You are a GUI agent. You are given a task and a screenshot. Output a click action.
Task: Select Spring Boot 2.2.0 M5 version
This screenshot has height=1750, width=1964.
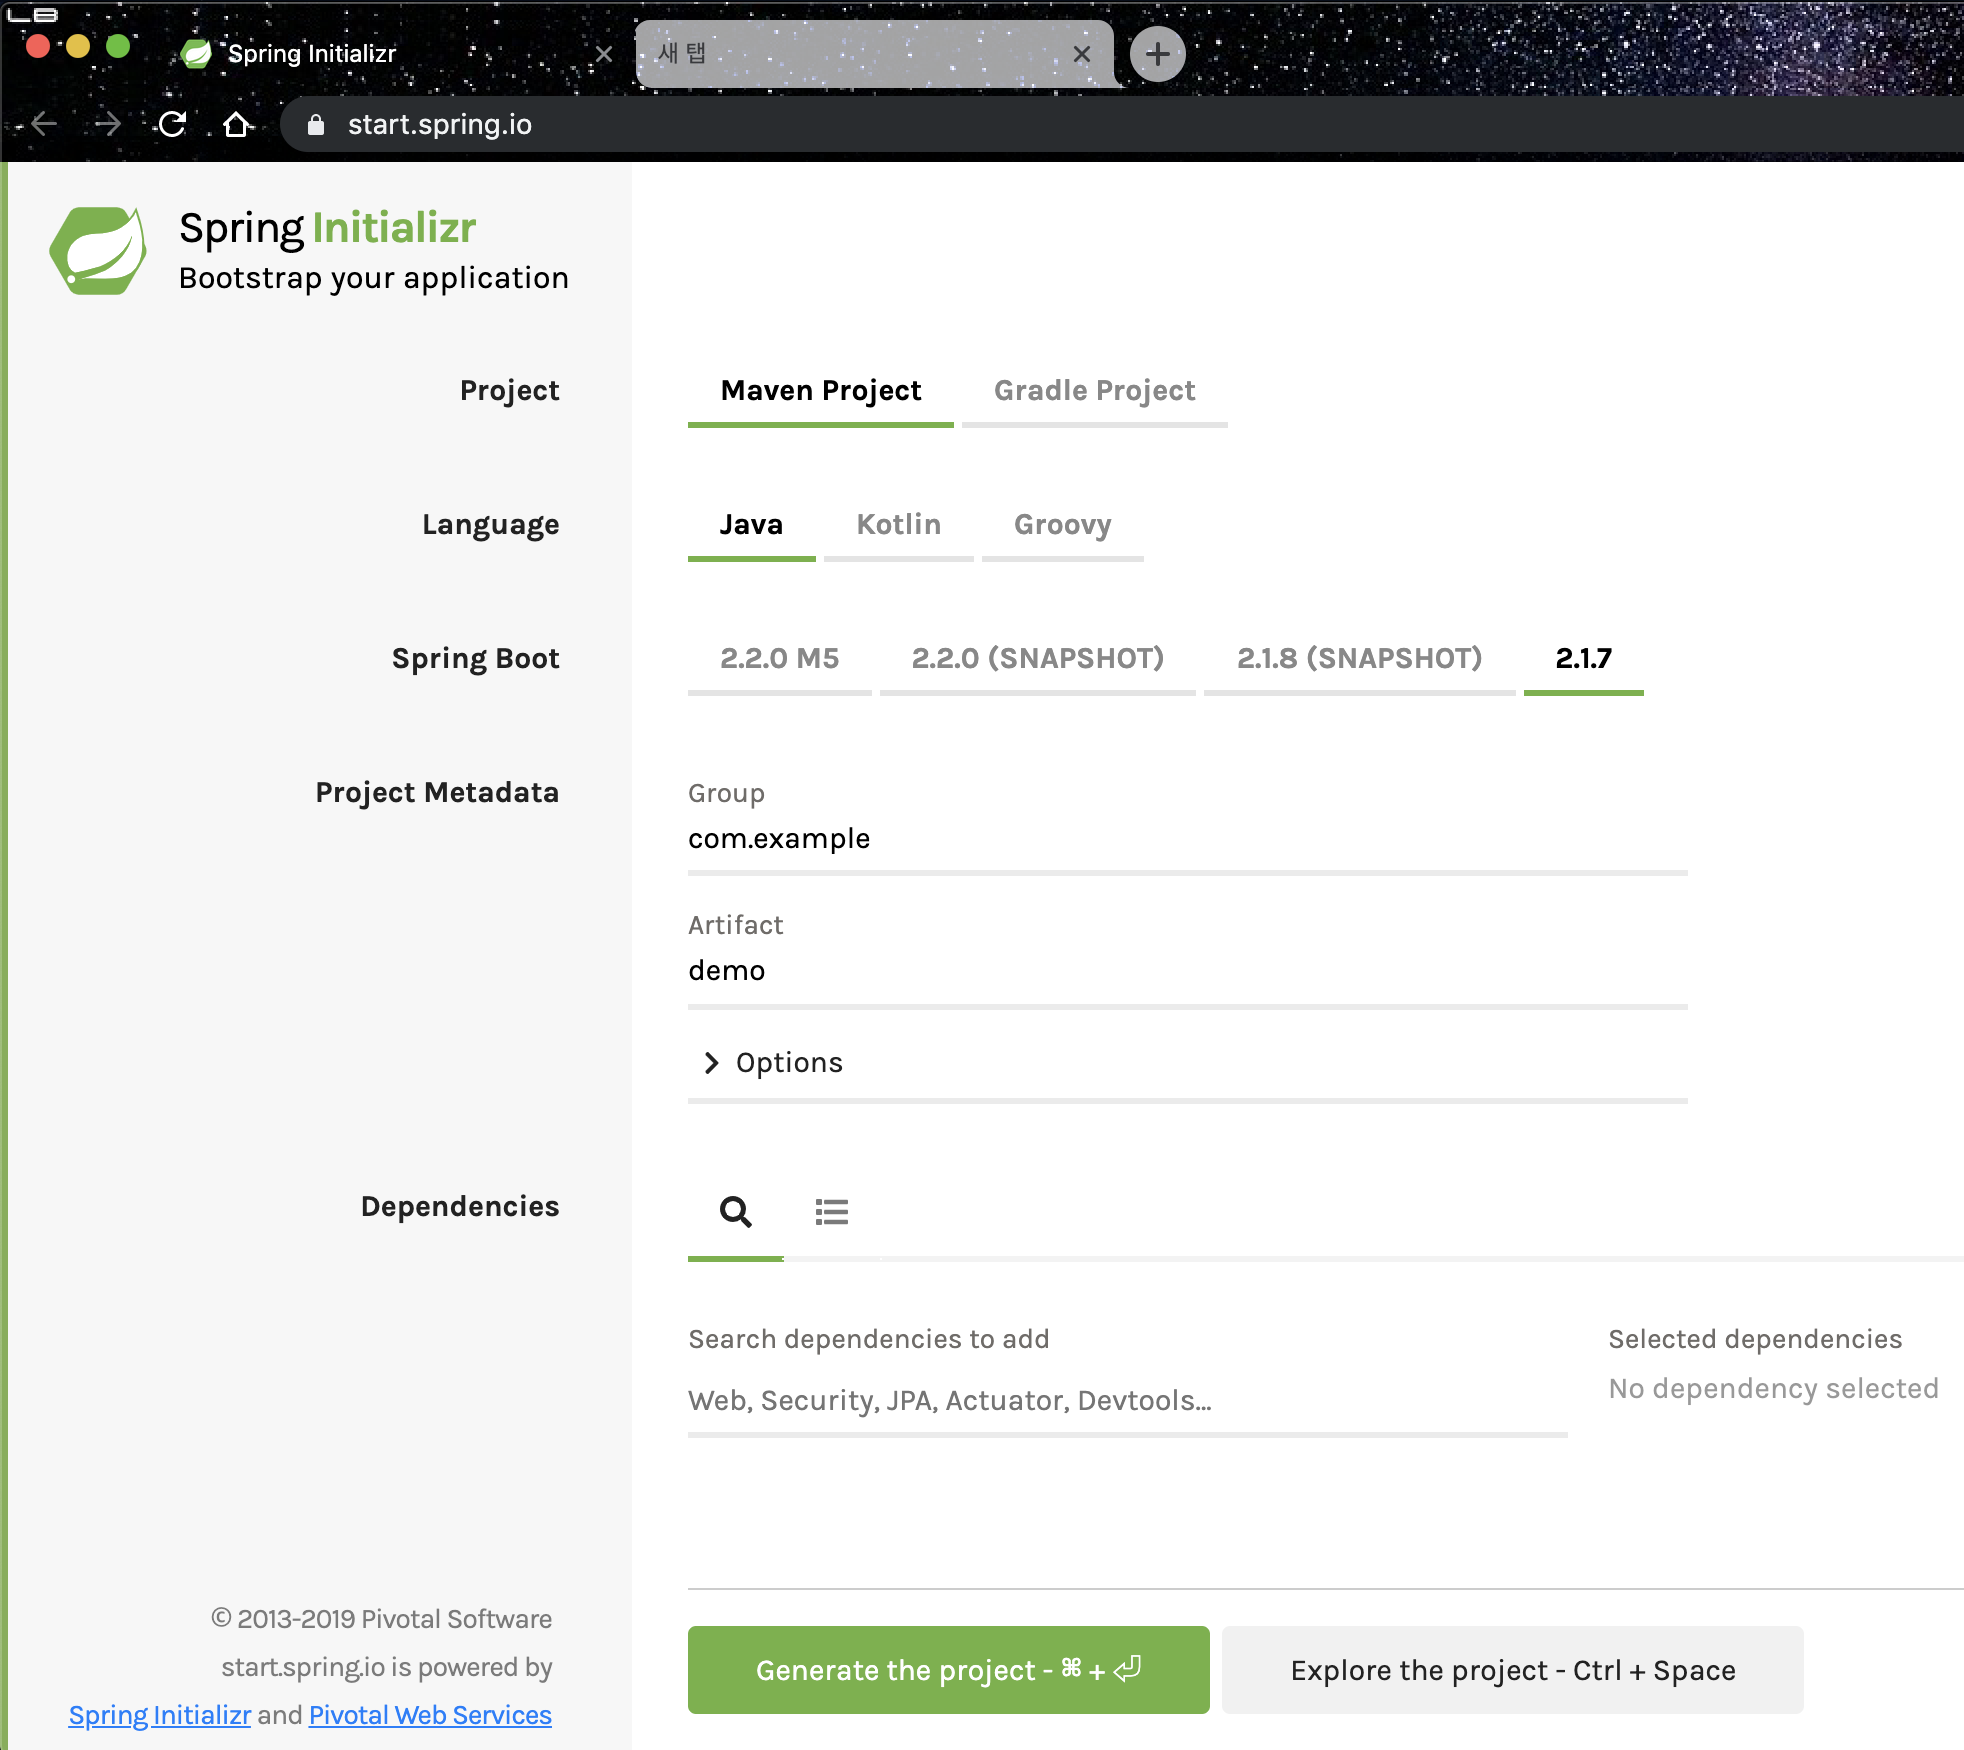pos(779,659)
